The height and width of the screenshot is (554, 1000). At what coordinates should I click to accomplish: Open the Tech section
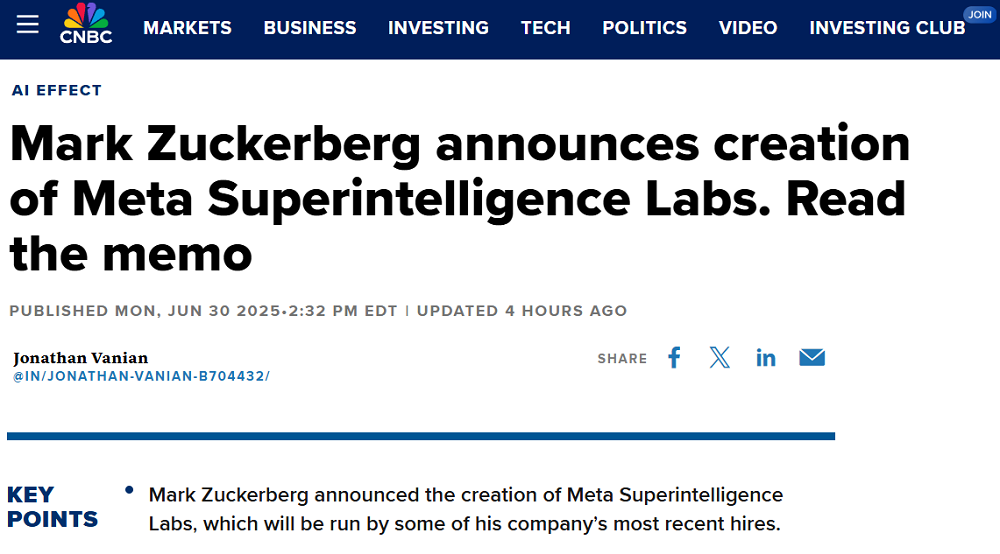[x=545, y=28]
